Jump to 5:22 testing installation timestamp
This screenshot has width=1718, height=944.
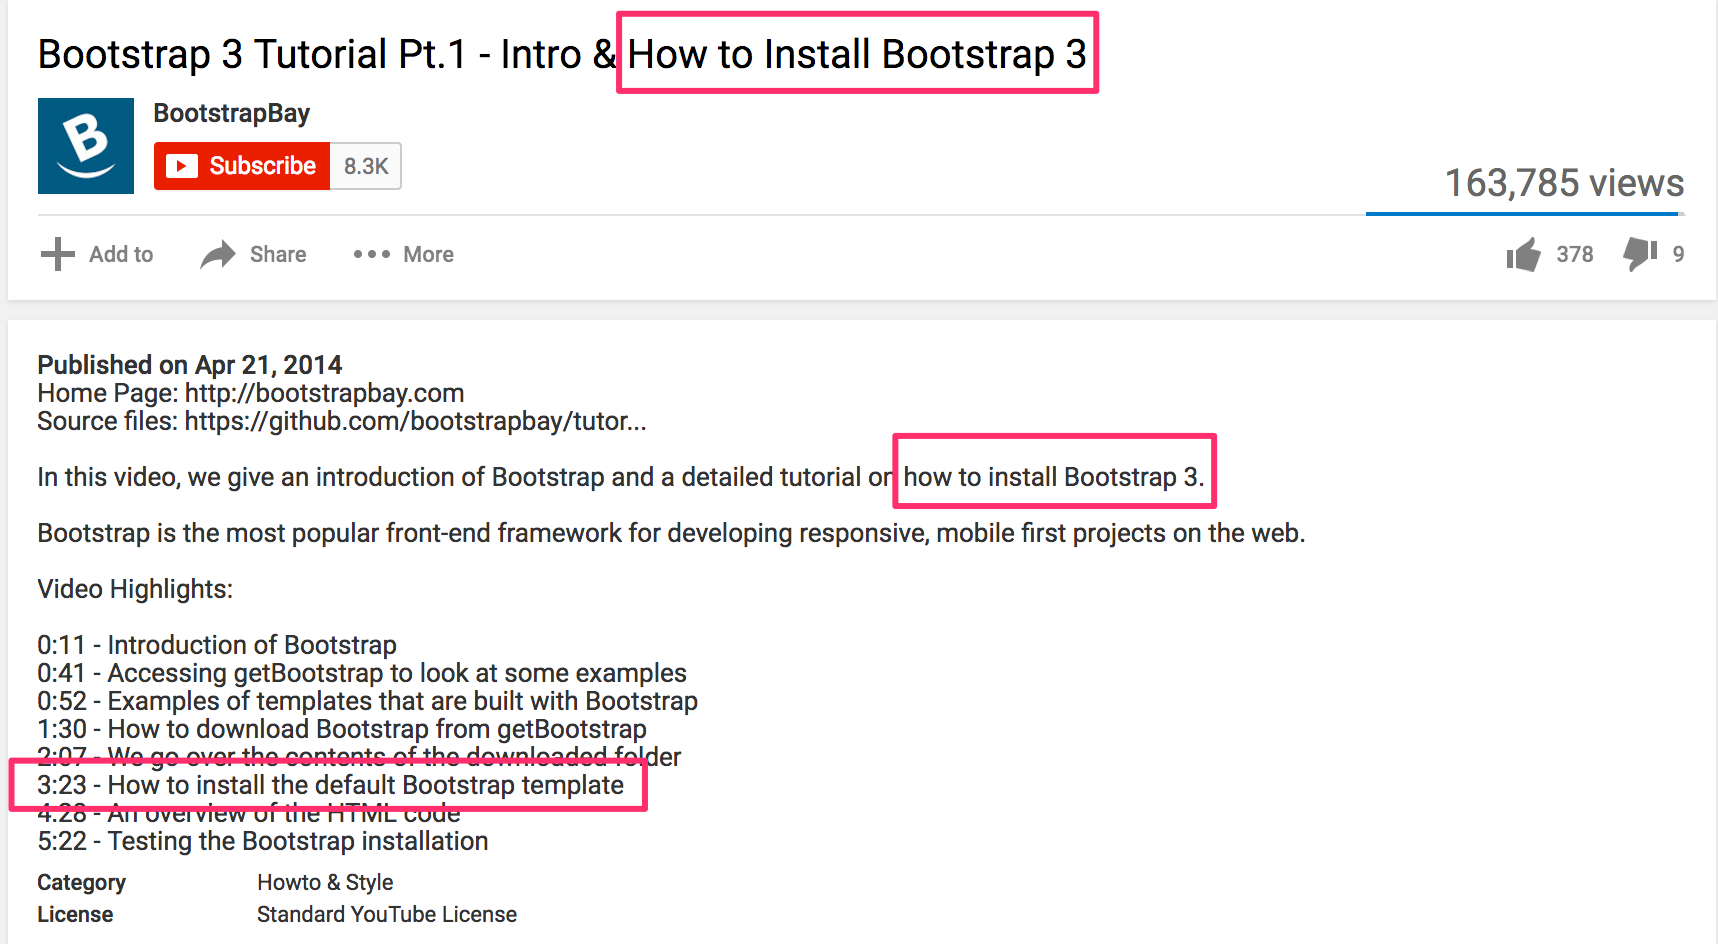point(61,841)
